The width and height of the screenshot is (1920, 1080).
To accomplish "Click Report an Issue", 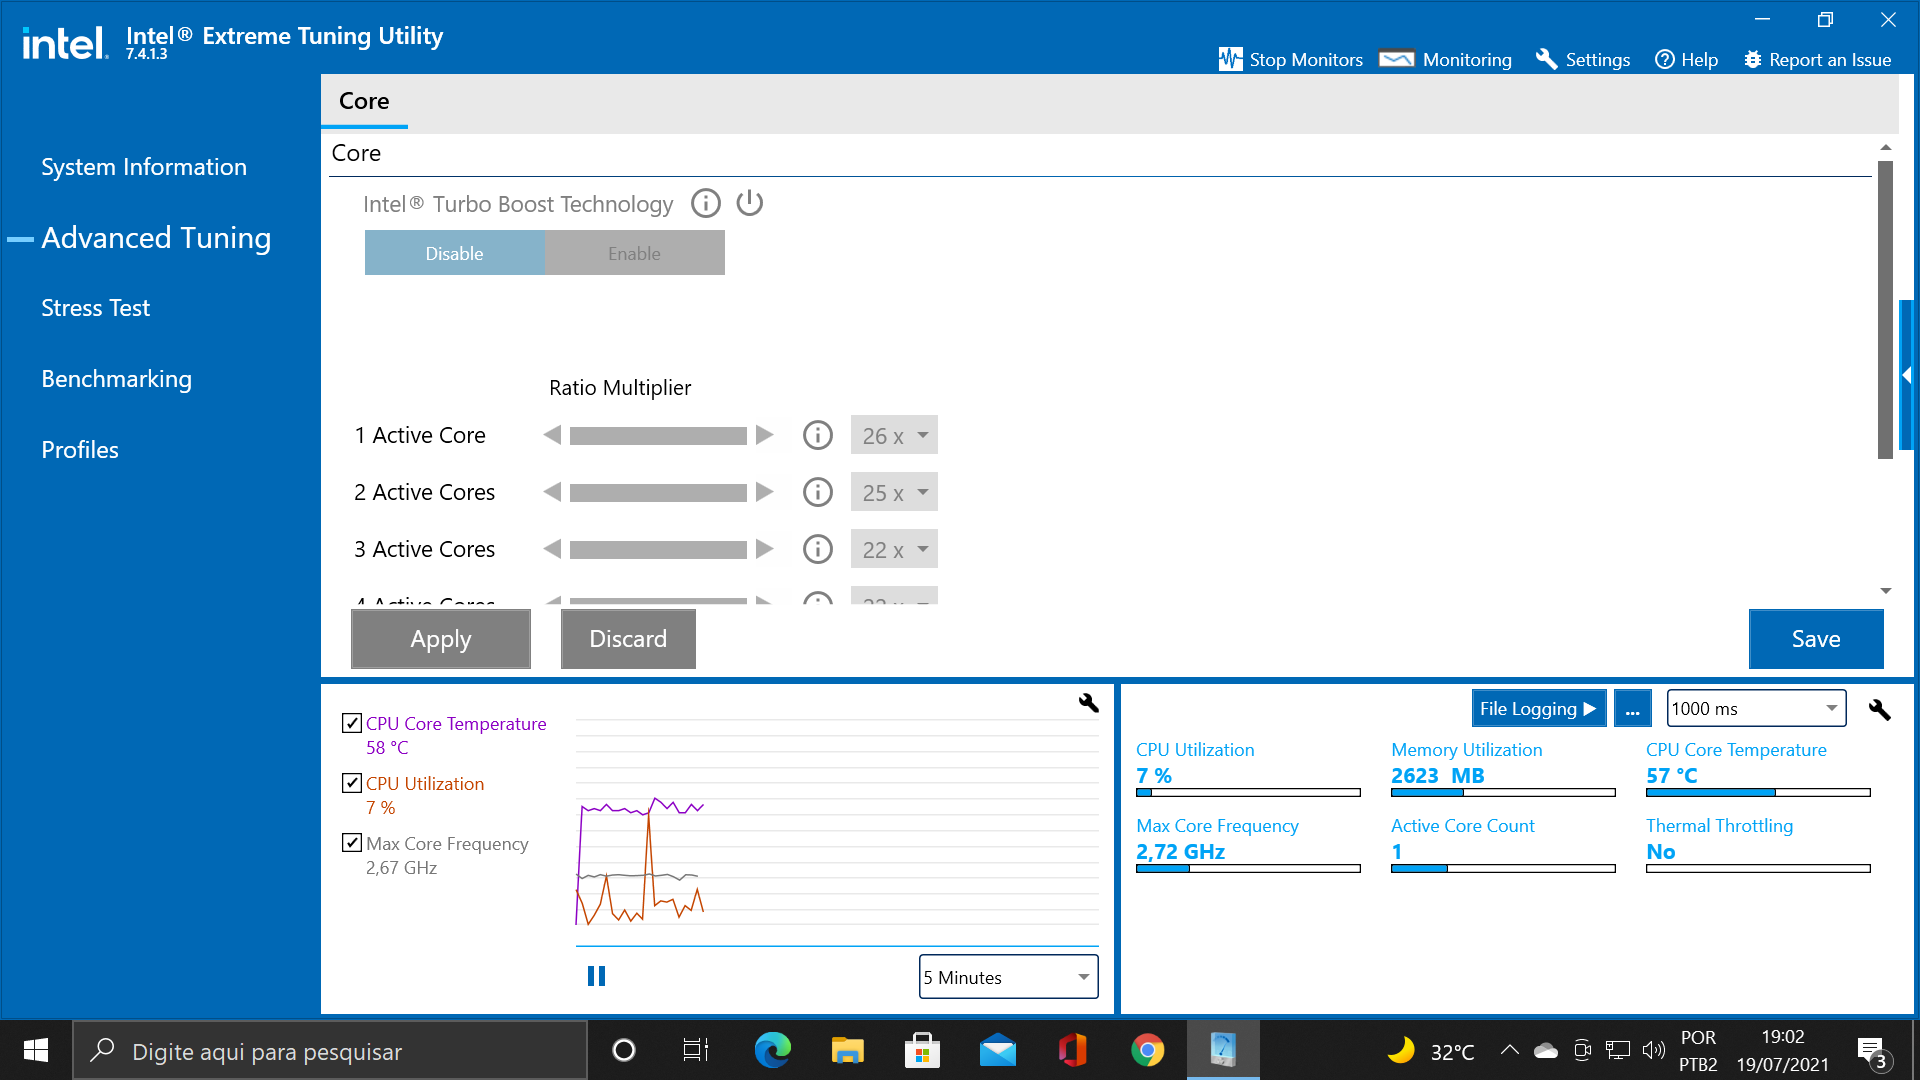I will tap(1817, 59).
